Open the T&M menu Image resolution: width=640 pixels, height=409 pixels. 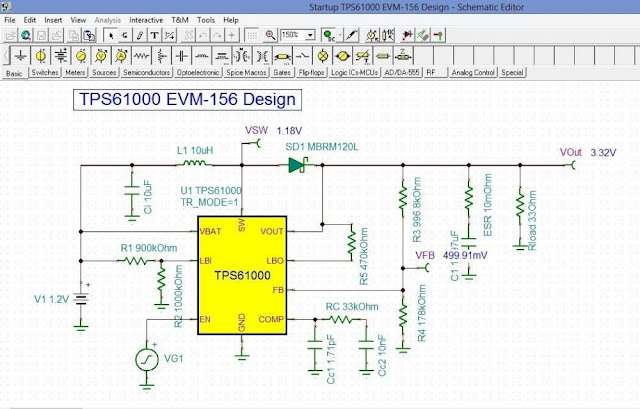pyautogui.click(x=180, y=20)
